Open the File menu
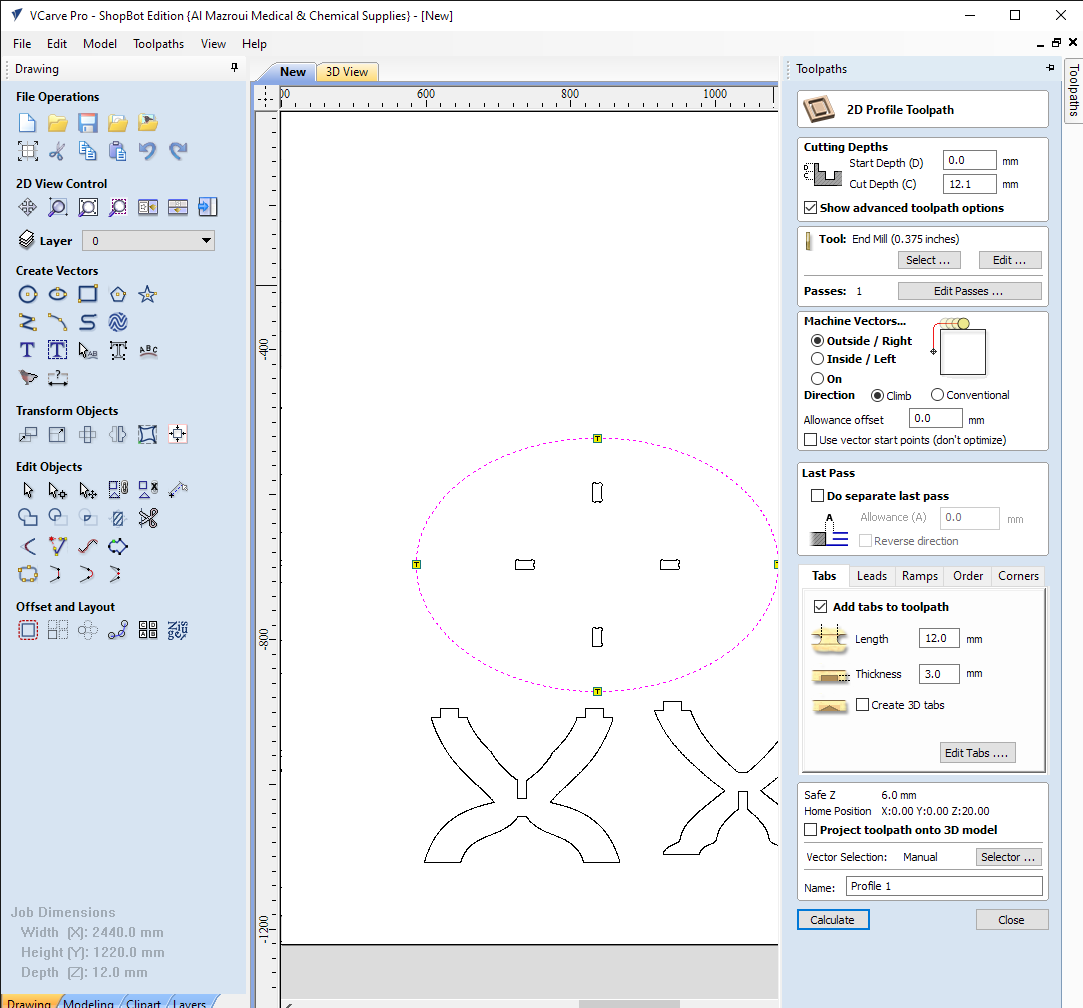Screen dimensions: 1083x1008 pyautogui.click(x=22, y=44)
